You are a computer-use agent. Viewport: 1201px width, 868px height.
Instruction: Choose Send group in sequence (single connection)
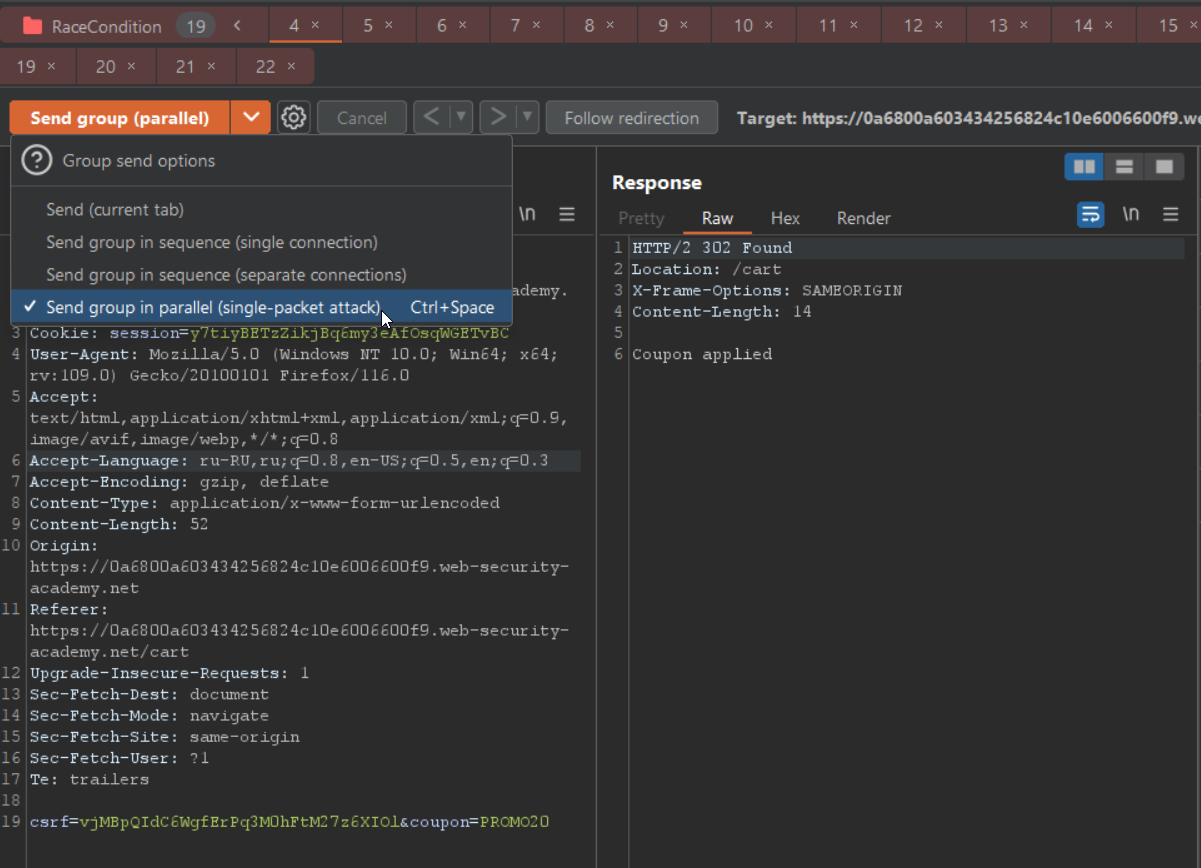click(x=212, y=242)
